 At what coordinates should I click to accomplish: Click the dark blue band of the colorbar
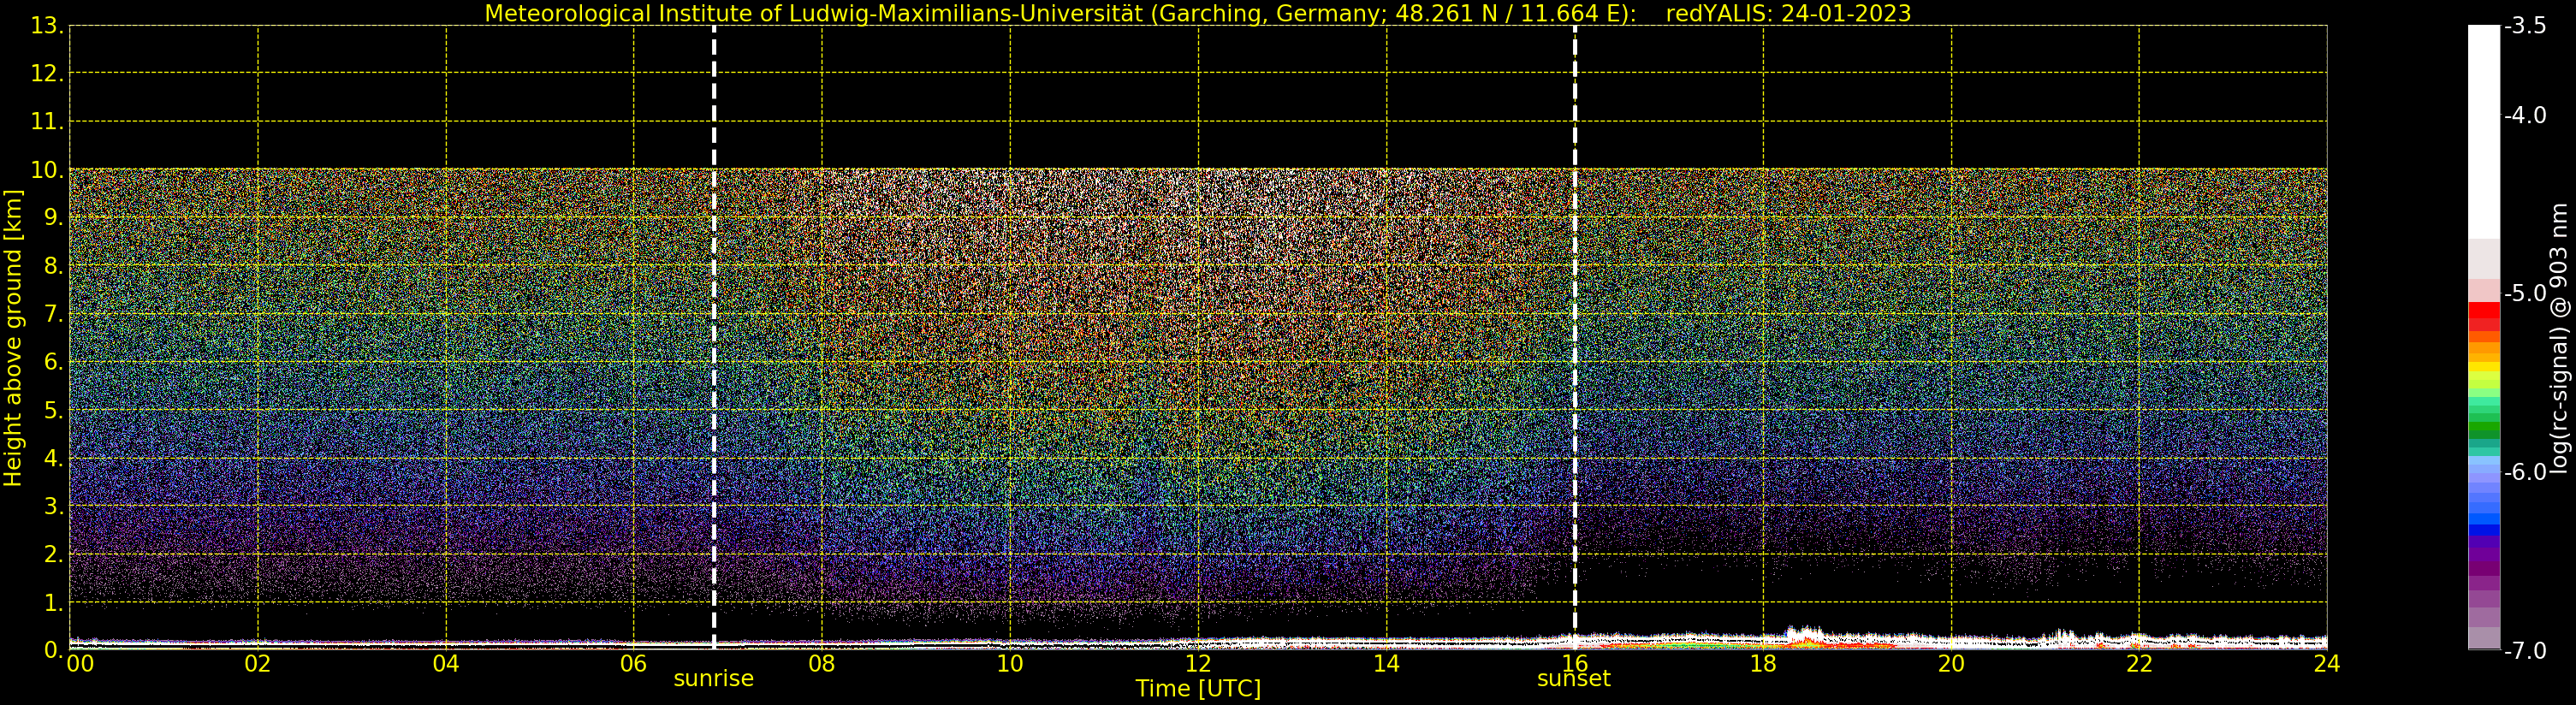click(2484, 530)
